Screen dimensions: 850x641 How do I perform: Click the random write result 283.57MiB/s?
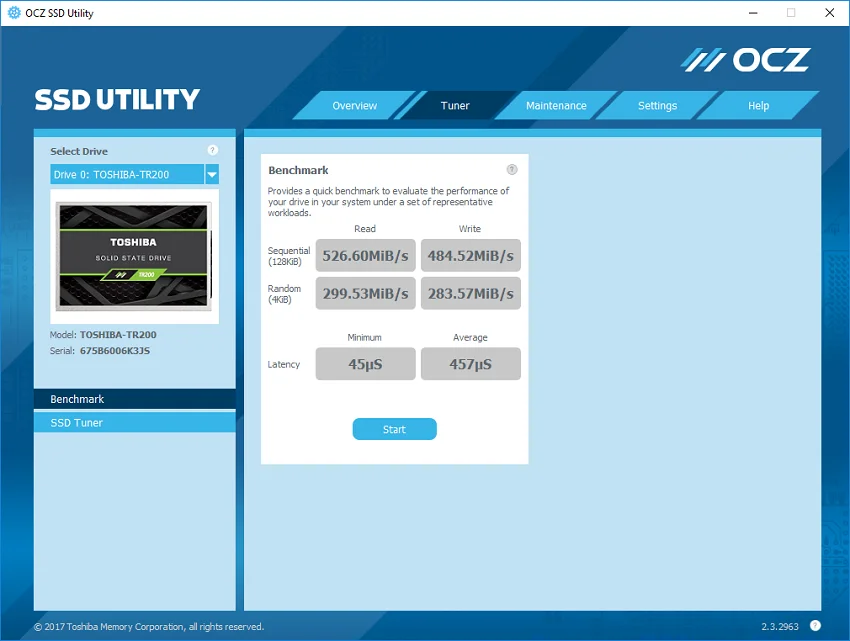(471, 293)
